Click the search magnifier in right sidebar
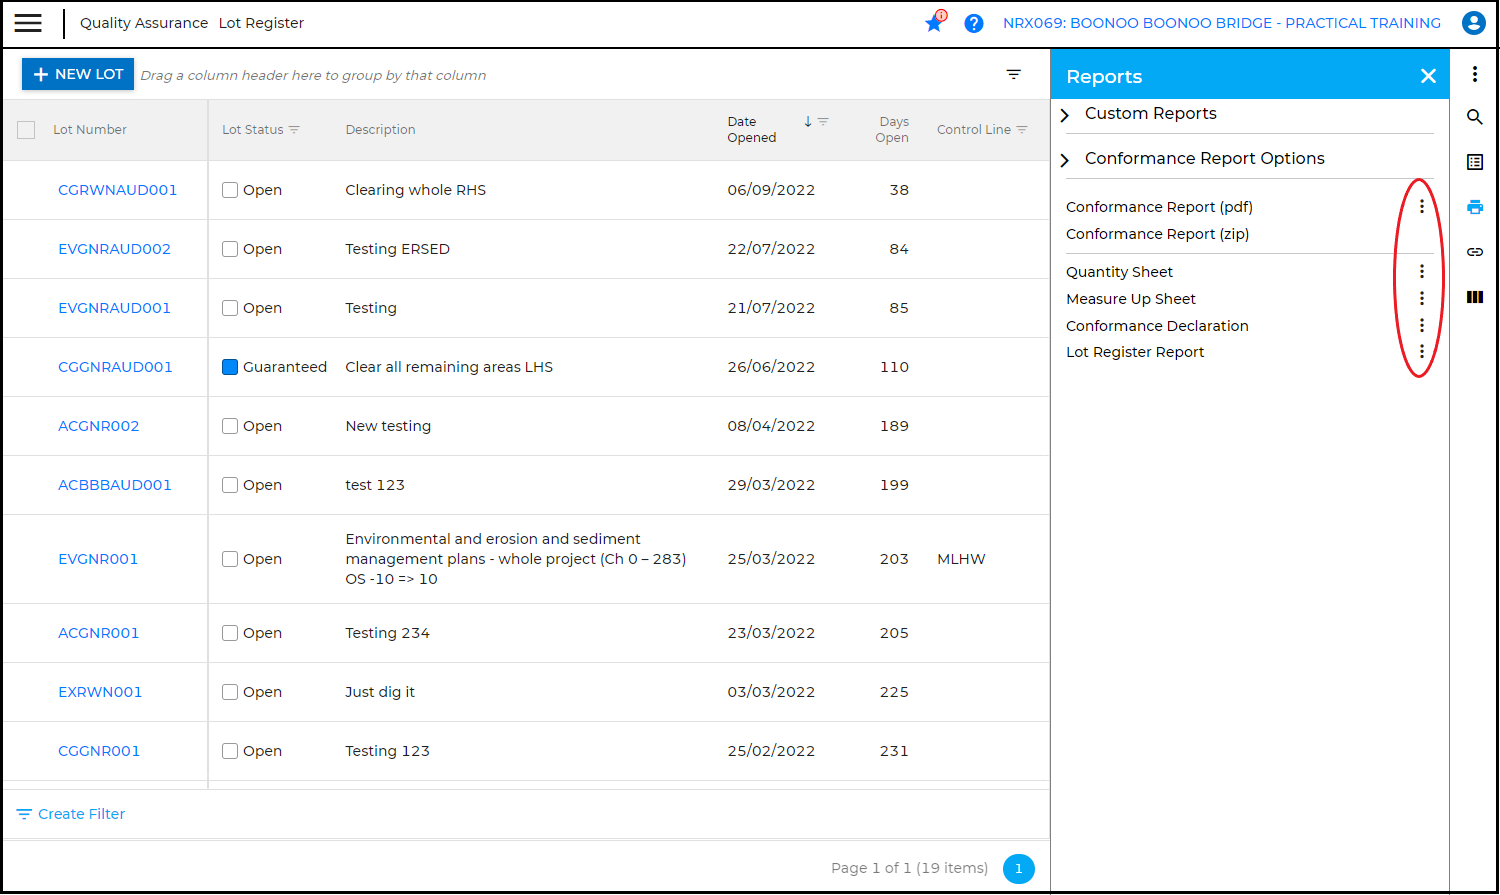Viewport: 1500px width, 895px height. point(1474,117)
